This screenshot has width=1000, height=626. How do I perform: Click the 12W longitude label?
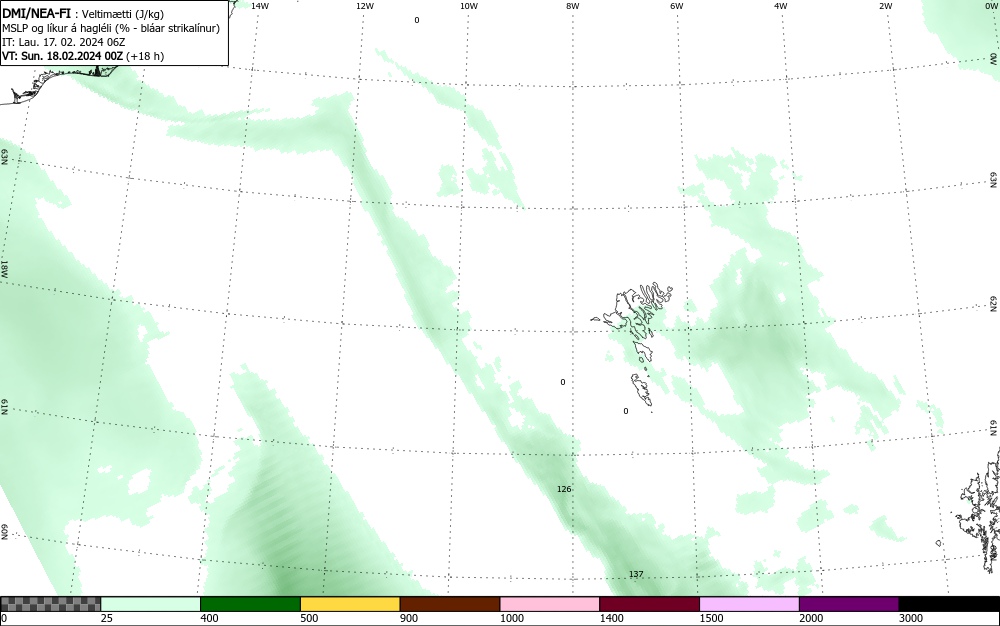tap(364, 6)
